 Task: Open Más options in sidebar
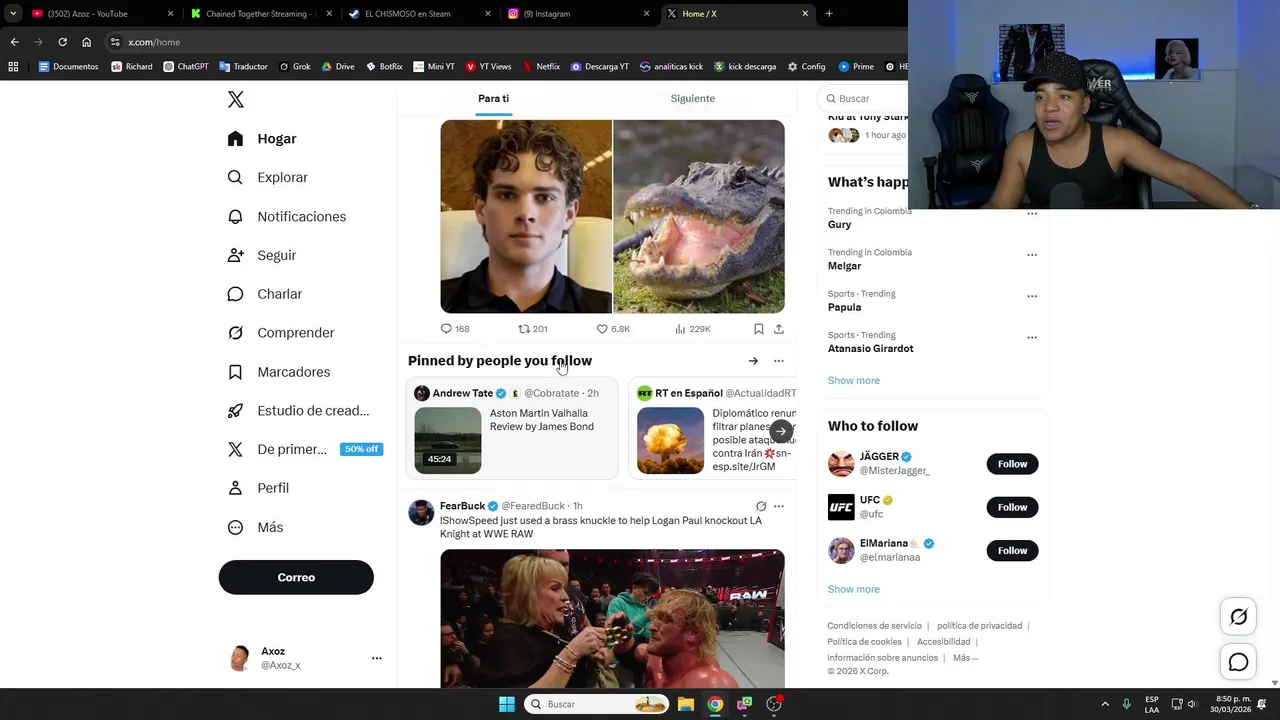pyautogui.click(x=256, y=527)
